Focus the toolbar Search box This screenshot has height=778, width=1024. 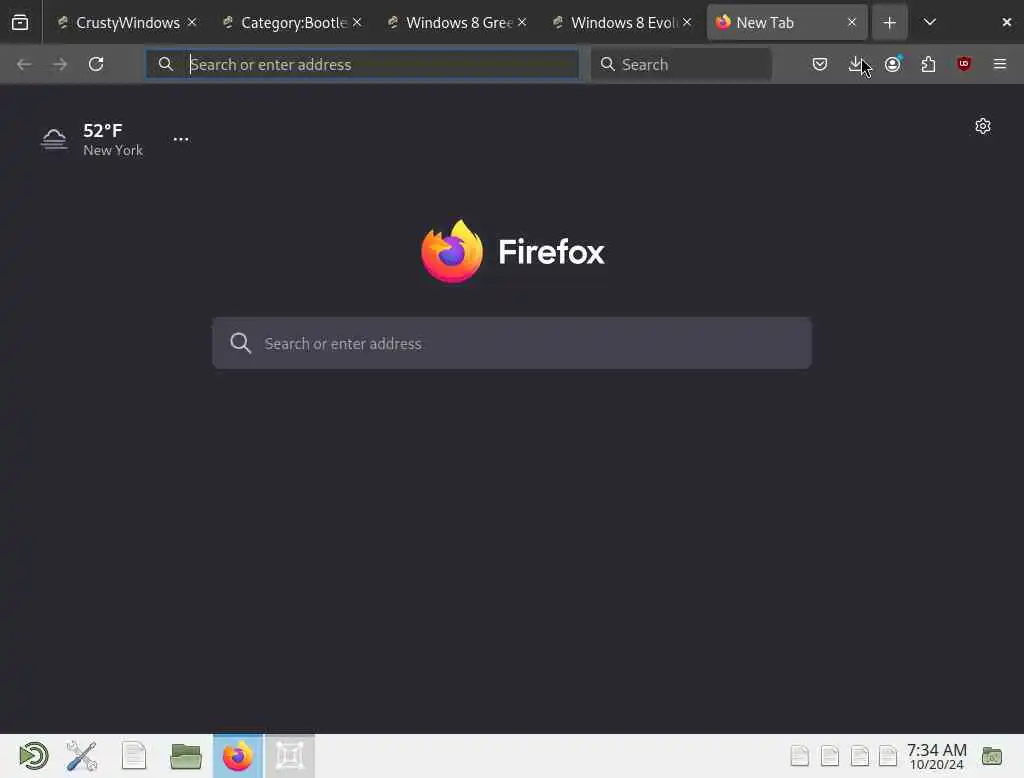click(x=681, y=64)
